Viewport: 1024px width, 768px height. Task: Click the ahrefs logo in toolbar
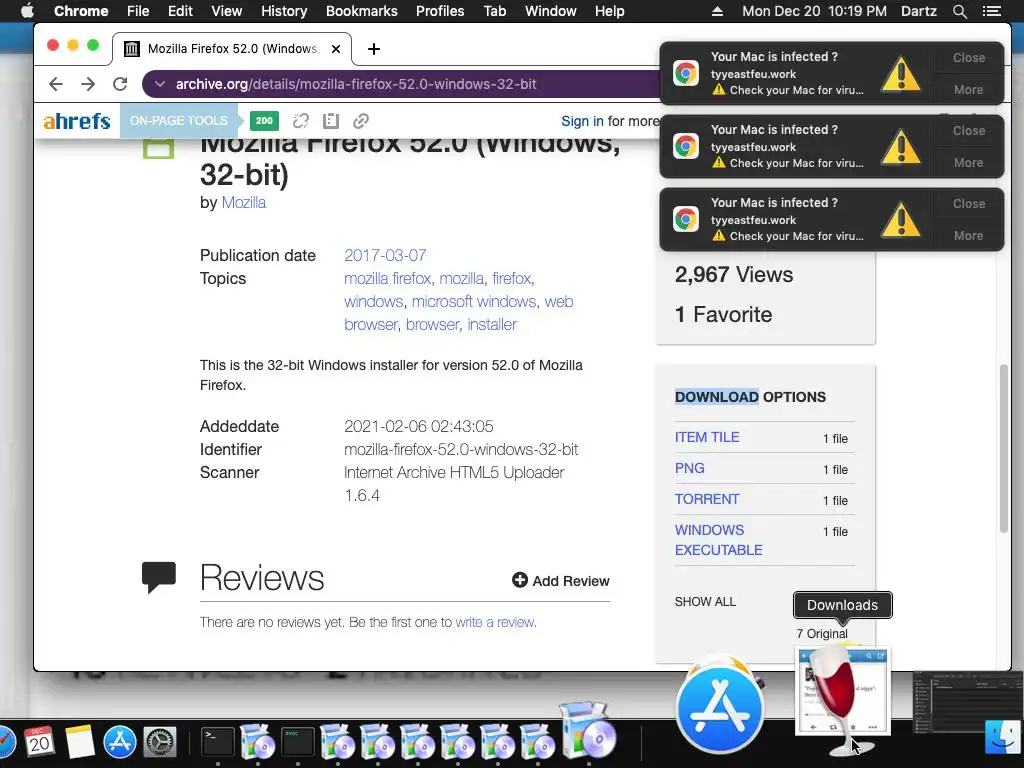click(x=76, y=121)
